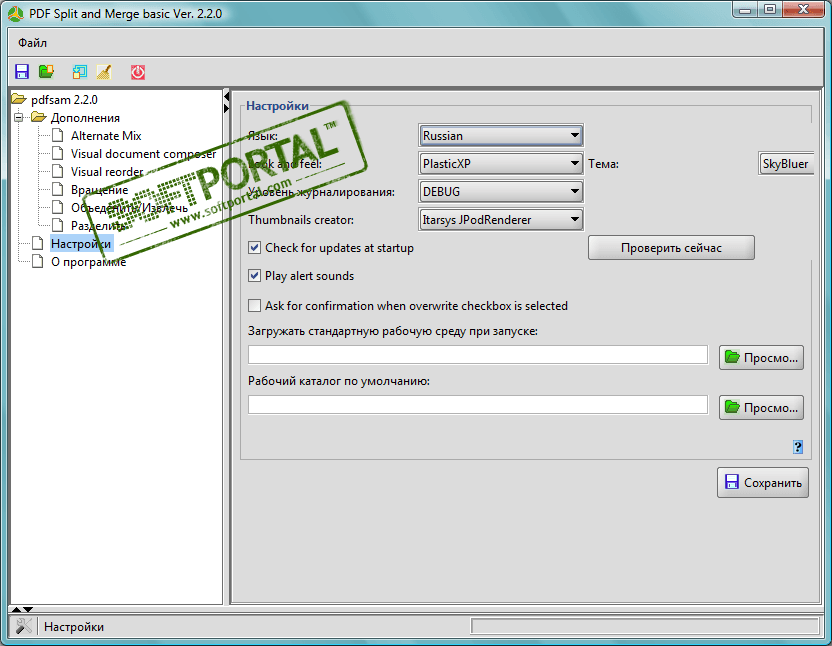The image size is (832, 646).
Task: Collapse the Дополнения tree node
Action: [x=19, y=117]
